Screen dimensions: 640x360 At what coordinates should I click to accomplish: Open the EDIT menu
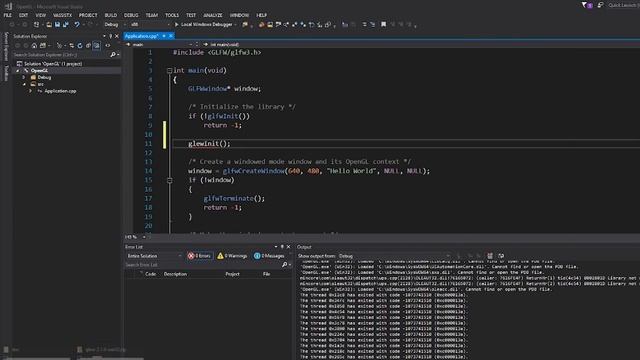[x=23, y=15]
